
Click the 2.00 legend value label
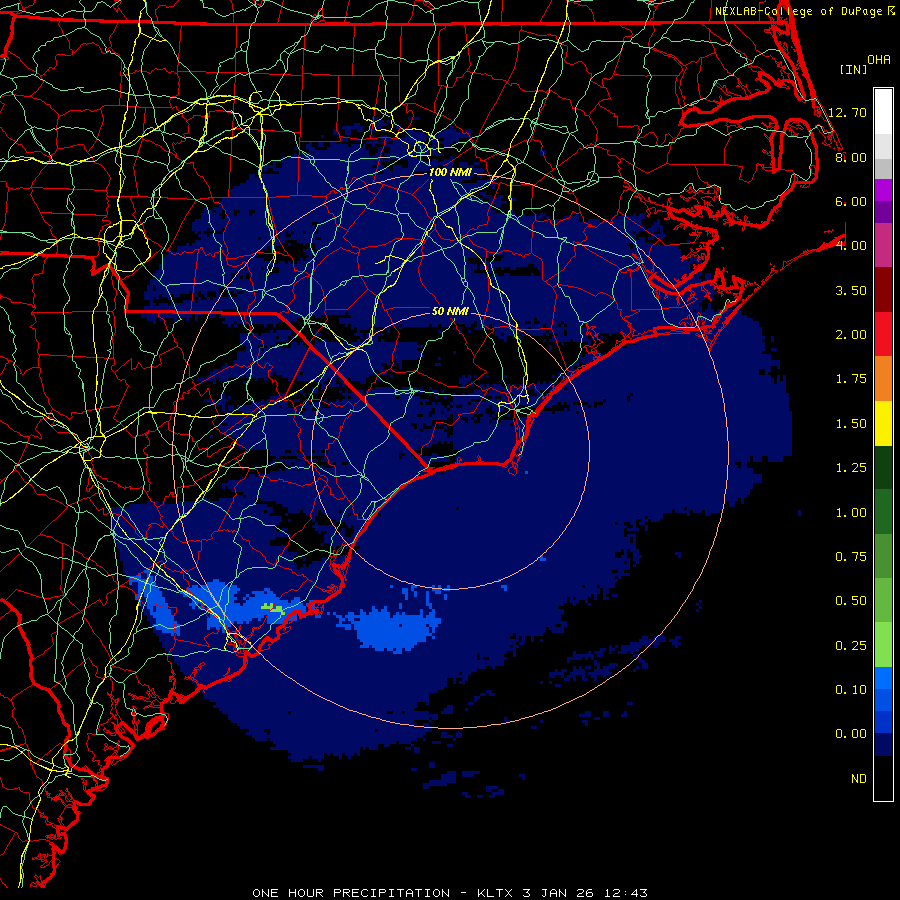point(851,335)
